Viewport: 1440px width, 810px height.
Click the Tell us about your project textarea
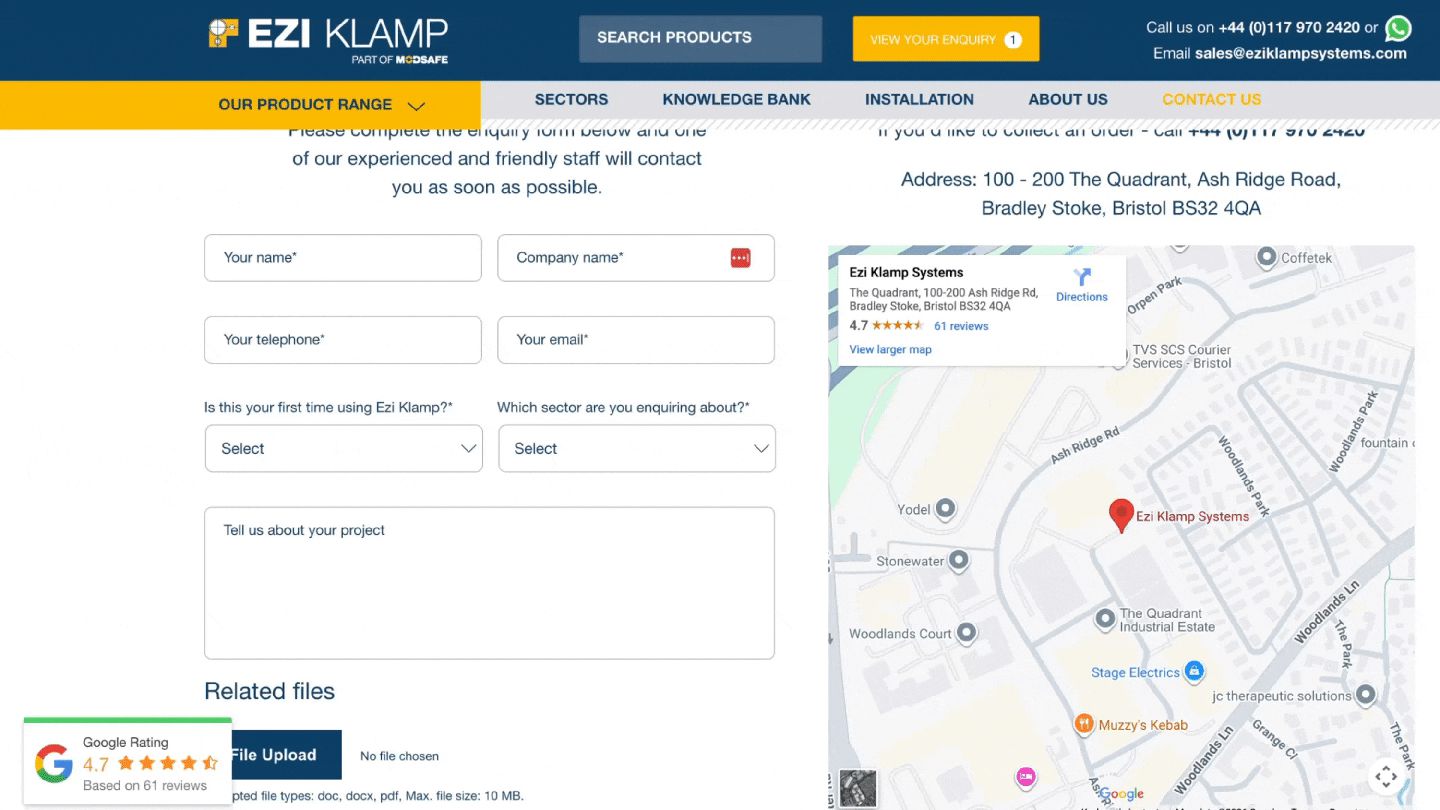pos(489,583)
